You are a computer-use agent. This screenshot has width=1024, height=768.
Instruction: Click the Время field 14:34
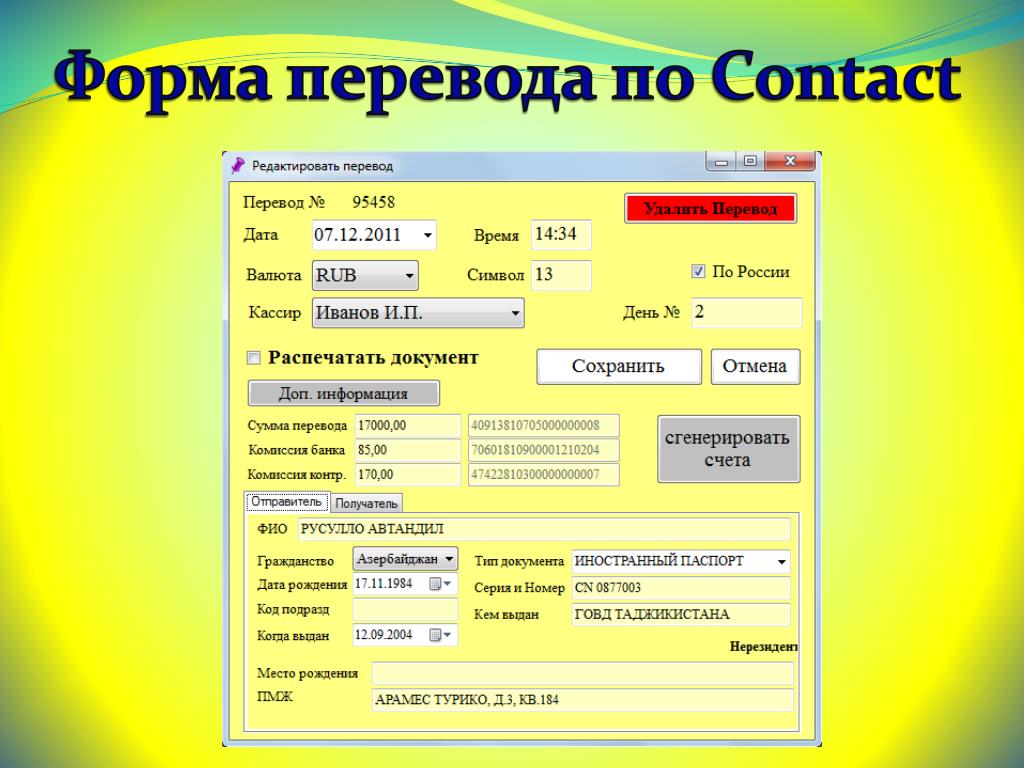[561, 234]
